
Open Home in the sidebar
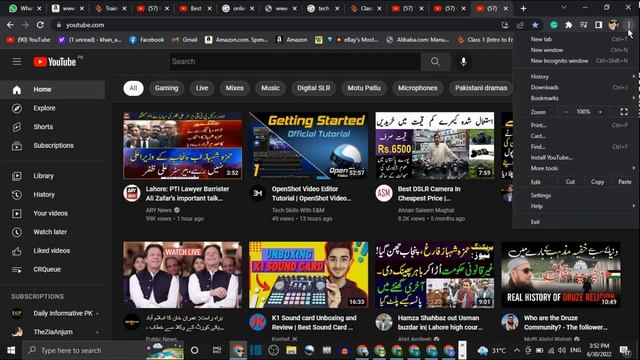coord(53,89)
